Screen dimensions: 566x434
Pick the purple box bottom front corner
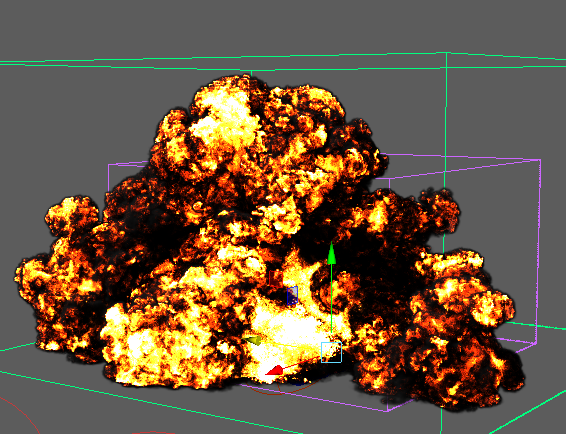coord(387,411)
